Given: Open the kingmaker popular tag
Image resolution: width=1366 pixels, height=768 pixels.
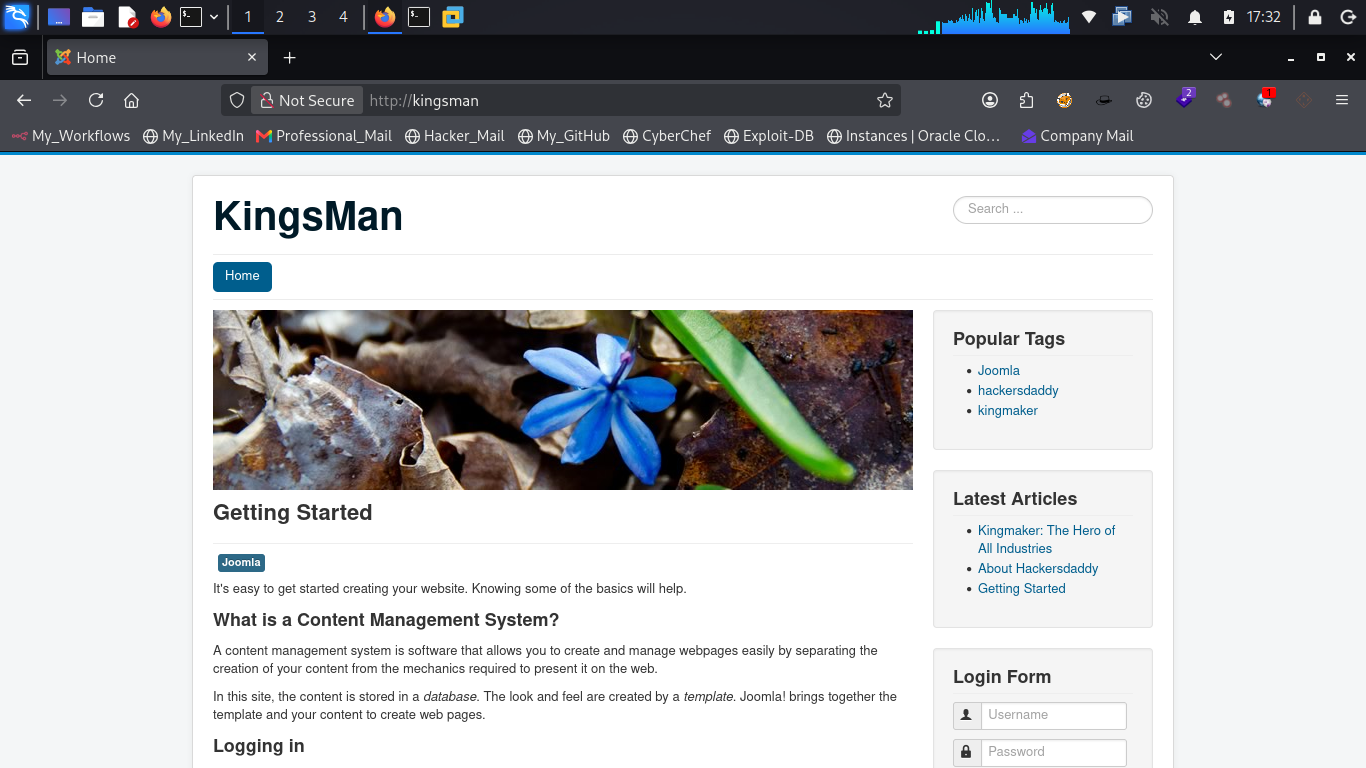Looking at the screenshot, I should pos(1008,410).
